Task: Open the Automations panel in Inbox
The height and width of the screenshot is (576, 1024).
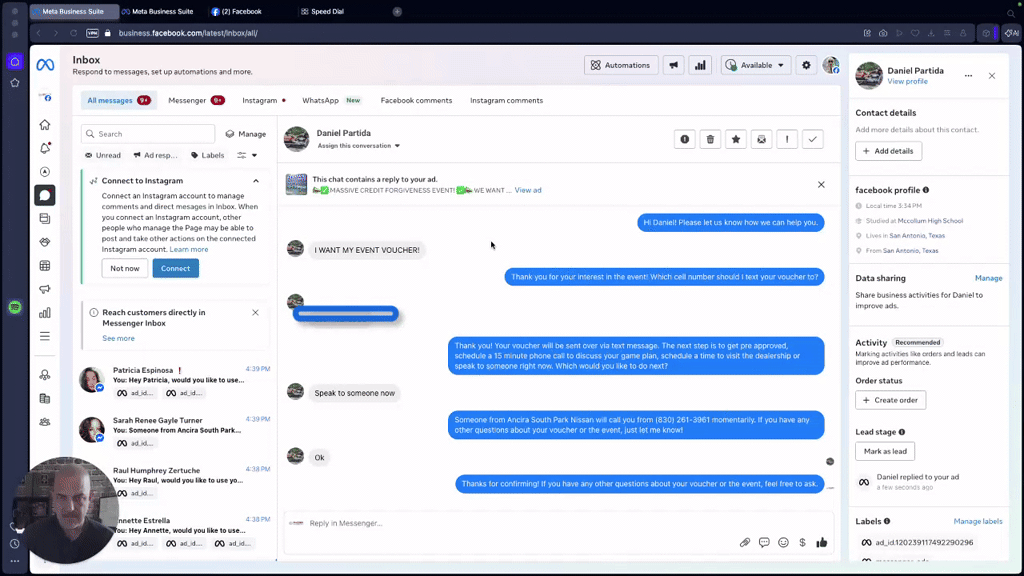Action: (x=621, y=65)
